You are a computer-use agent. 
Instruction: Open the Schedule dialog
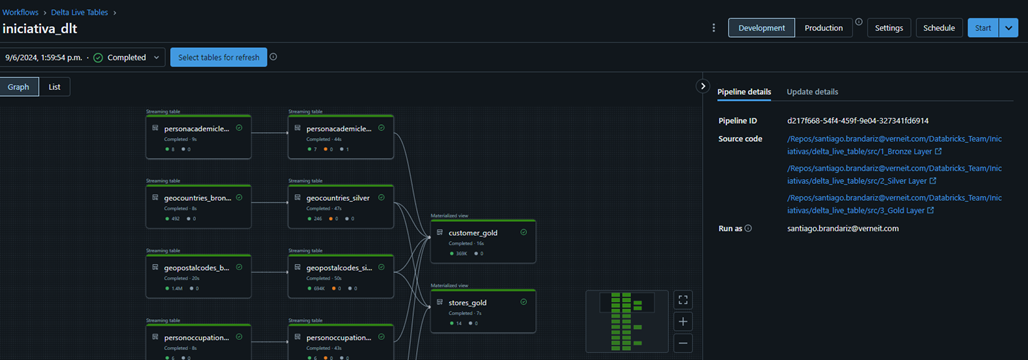click(939, 28)
